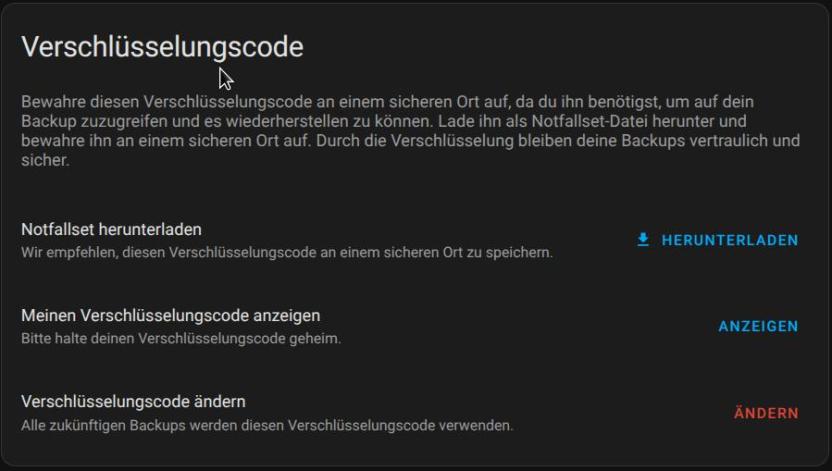
Task: Click the 'Bitte halte deinen Verschlüsselungscode geheim' hint
Action: coord(181,338)
